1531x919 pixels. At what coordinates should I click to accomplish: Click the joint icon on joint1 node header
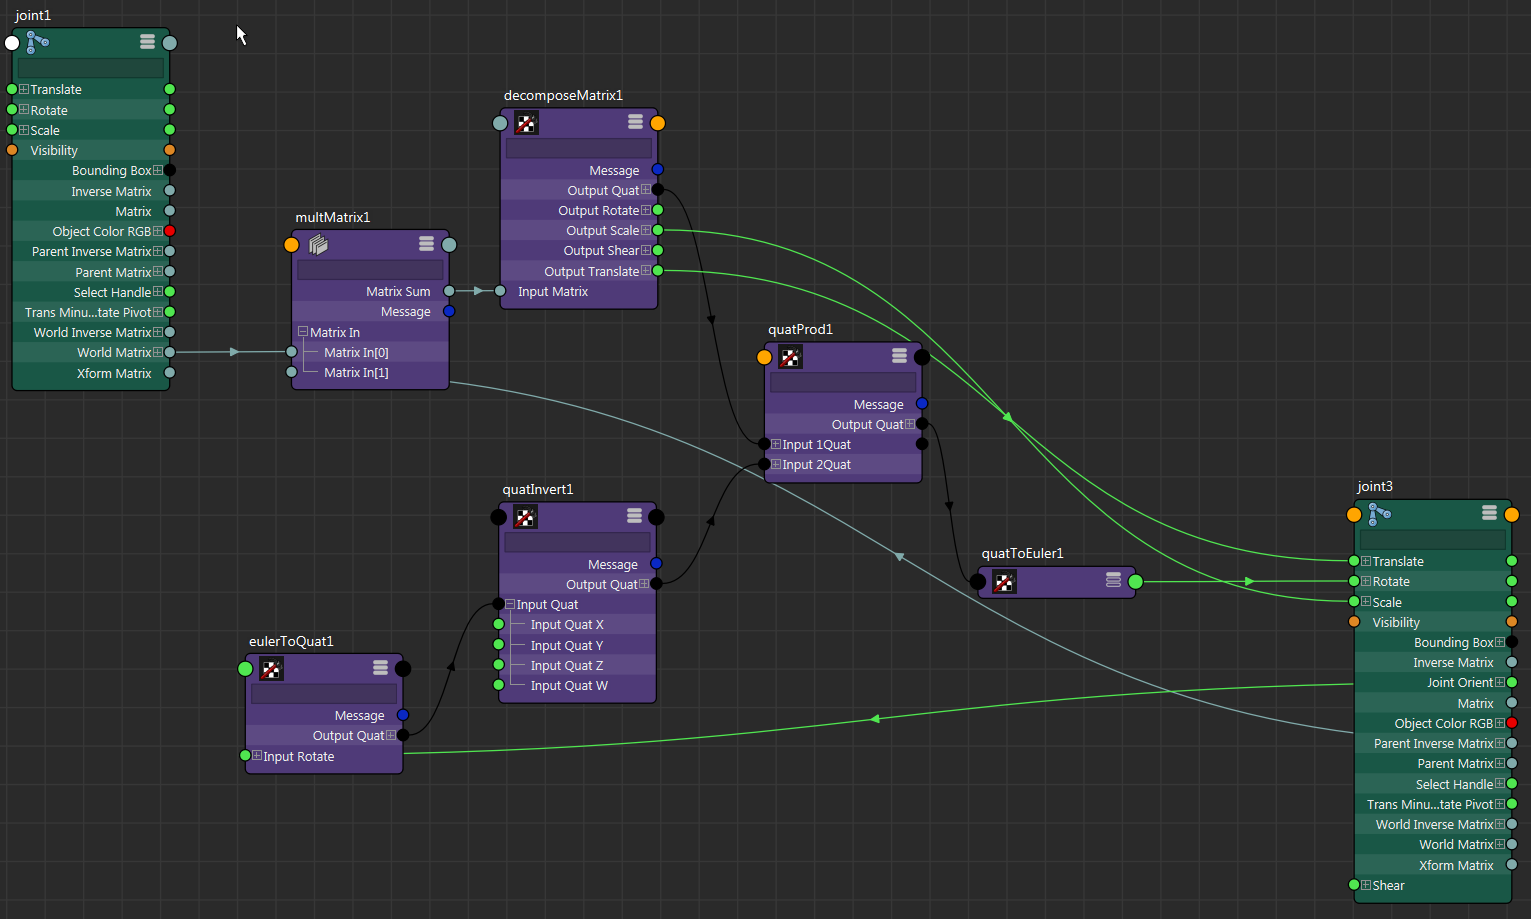coord(36,42)
